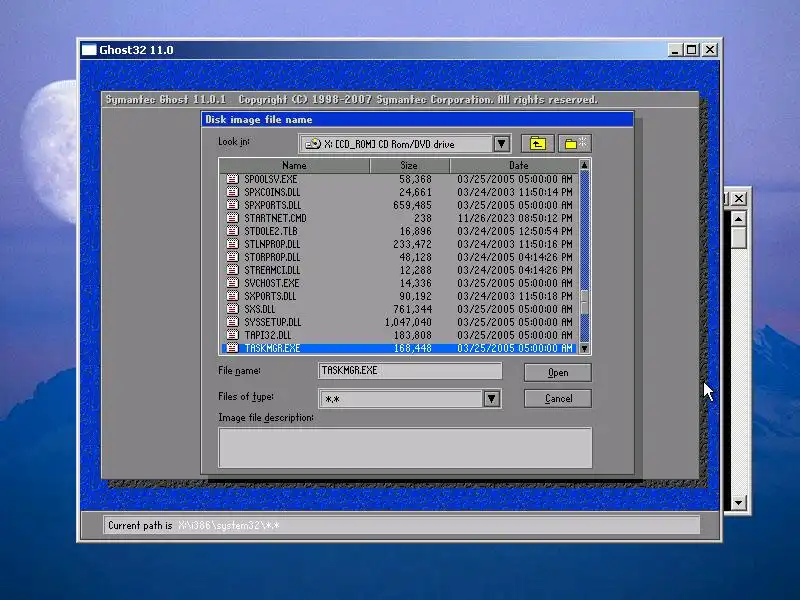Screen dimensions: 800x600
Task: Click the Cancel button
Action: [x=558, y=398]
